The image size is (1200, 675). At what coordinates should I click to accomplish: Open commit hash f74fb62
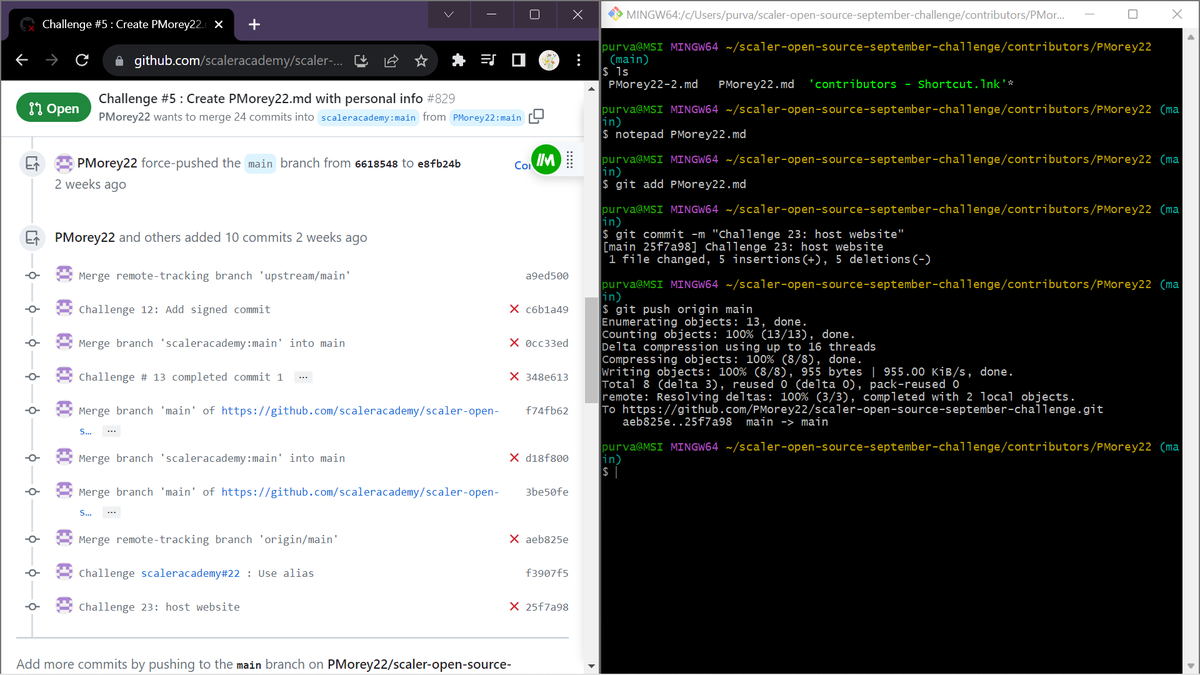point(547,411)
